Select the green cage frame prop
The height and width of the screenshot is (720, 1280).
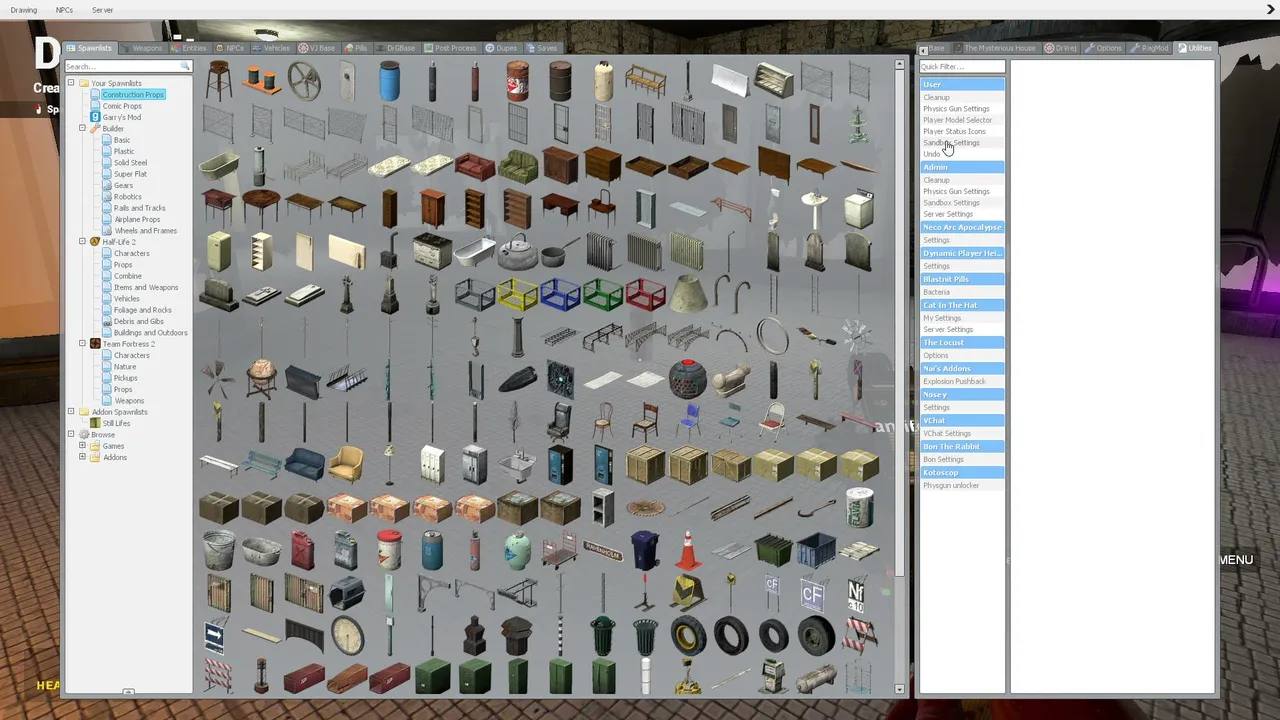click(x=603, y=294)
